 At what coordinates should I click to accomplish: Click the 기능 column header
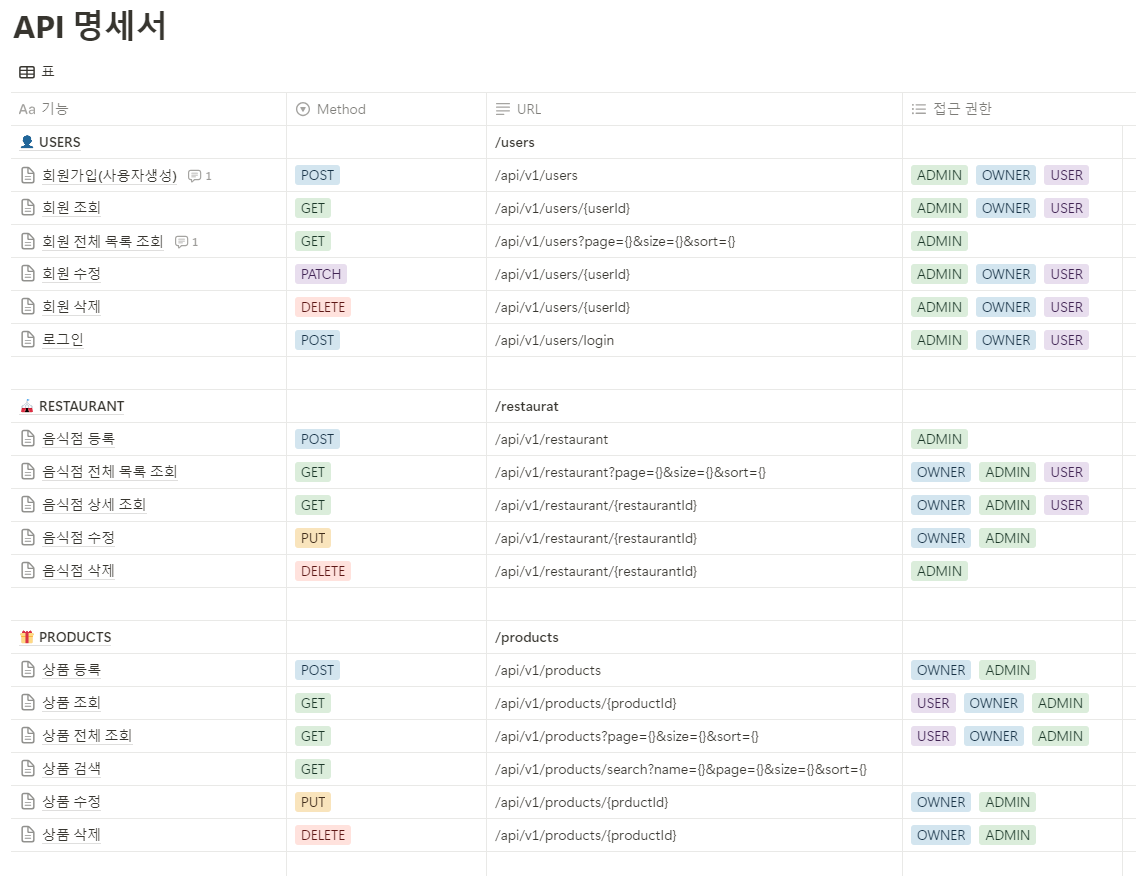tap(149, 109)
